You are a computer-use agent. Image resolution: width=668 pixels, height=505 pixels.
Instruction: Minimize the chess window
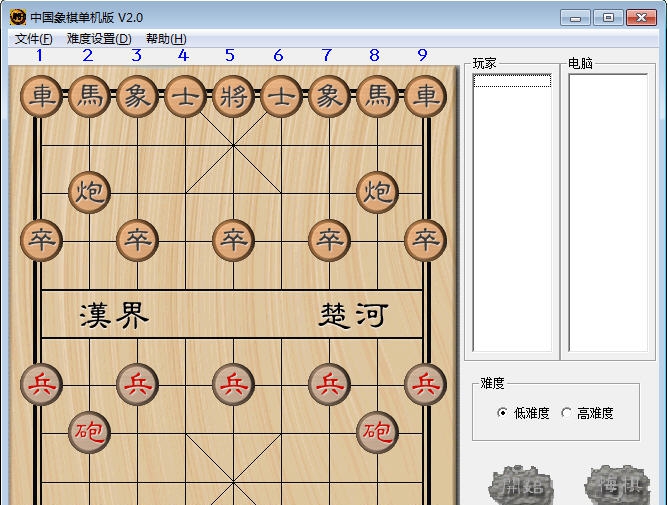pos(575,18)
